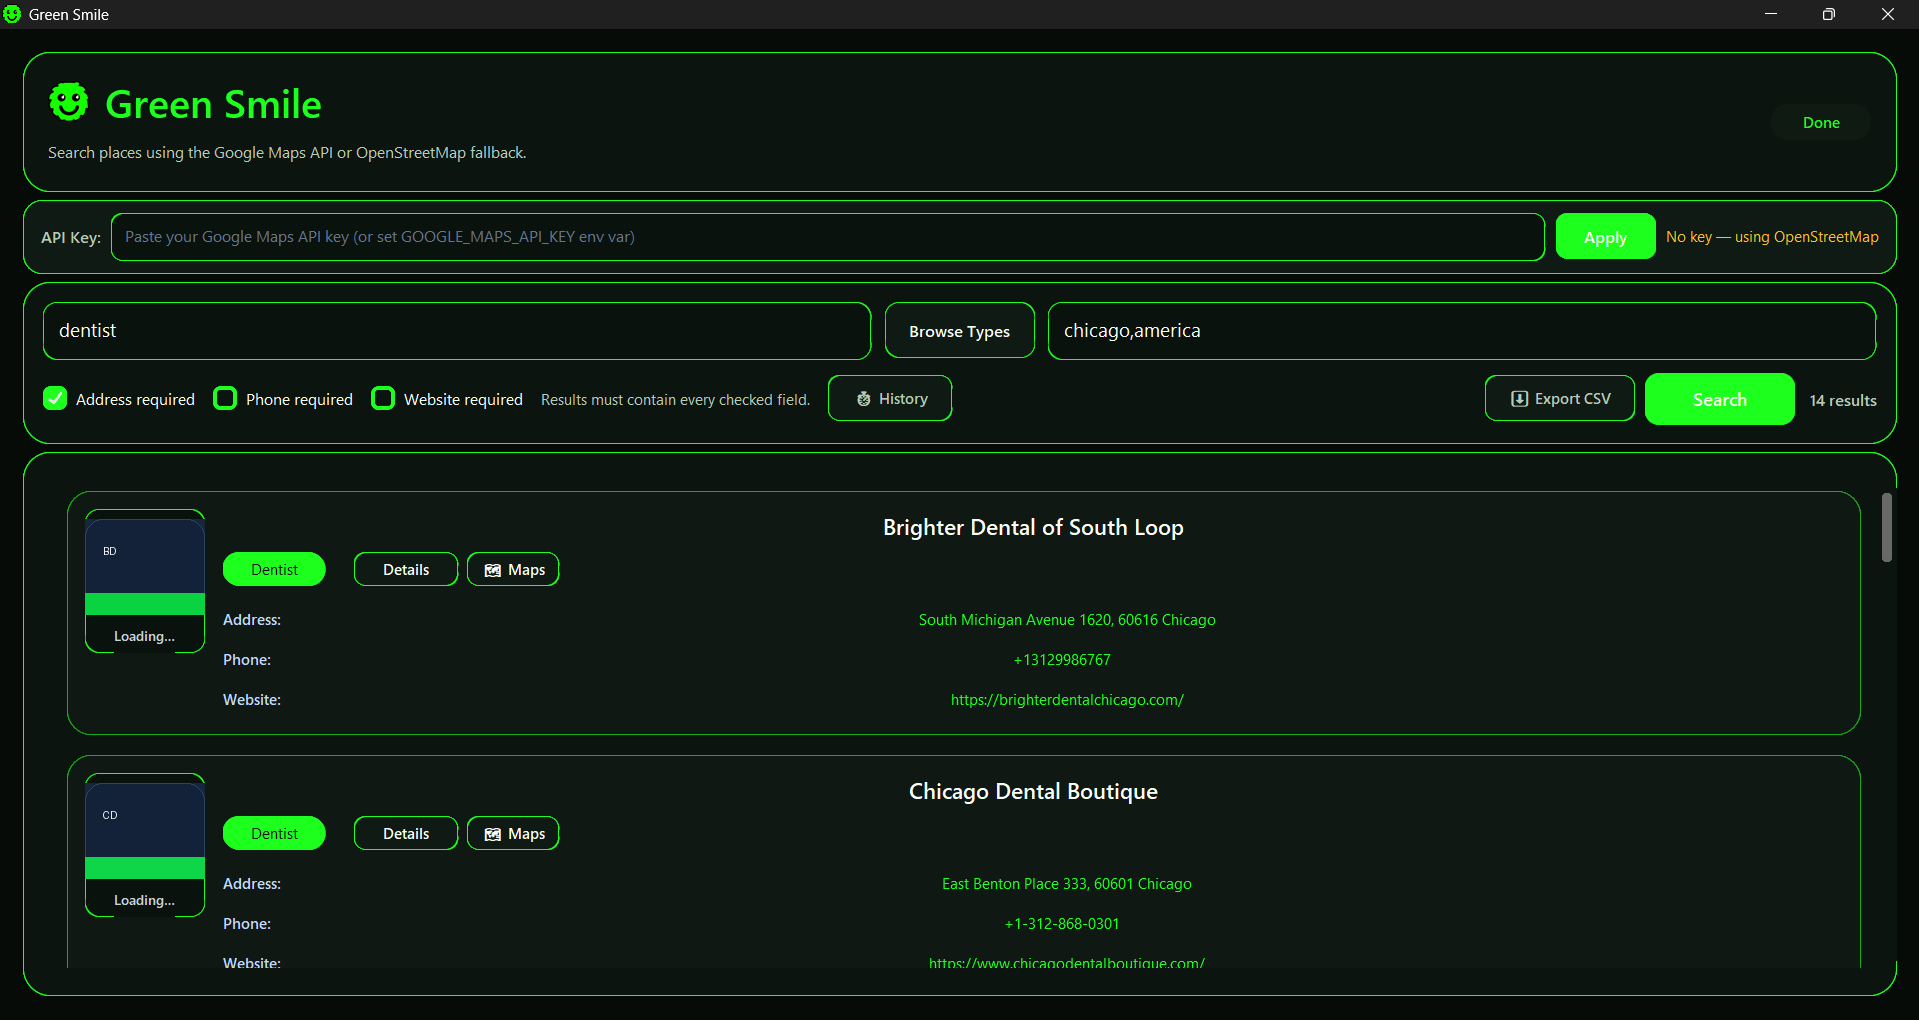Click the Export CSV download icon
1919x1020 pixels.
click(1519, 399)
